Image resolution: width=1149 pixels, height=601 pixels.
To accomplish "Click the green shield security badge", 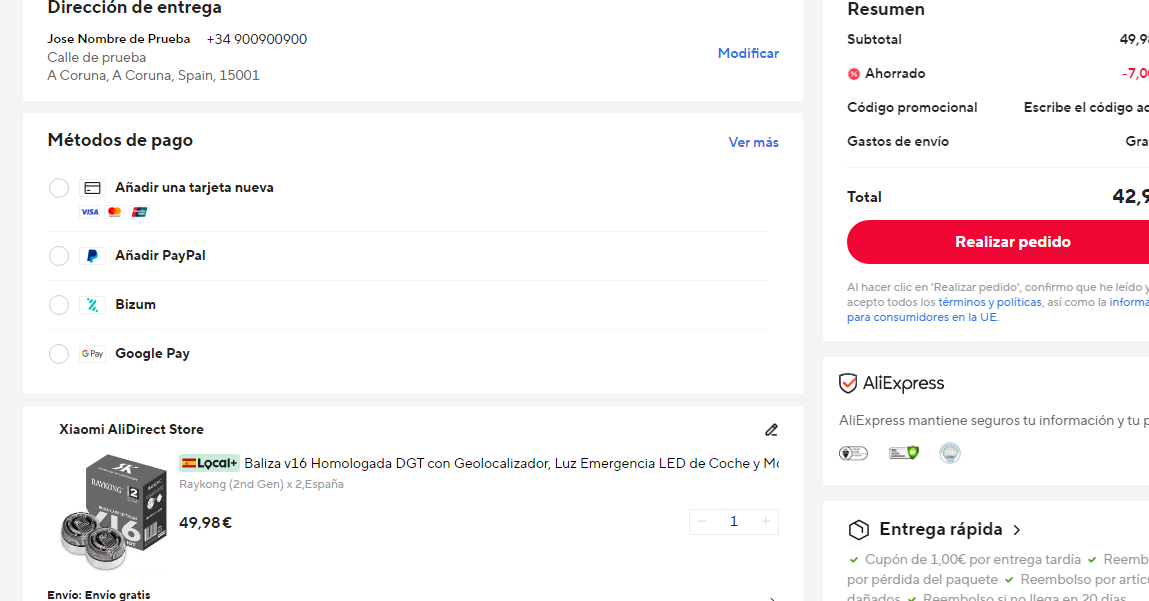I will (904, 453).
